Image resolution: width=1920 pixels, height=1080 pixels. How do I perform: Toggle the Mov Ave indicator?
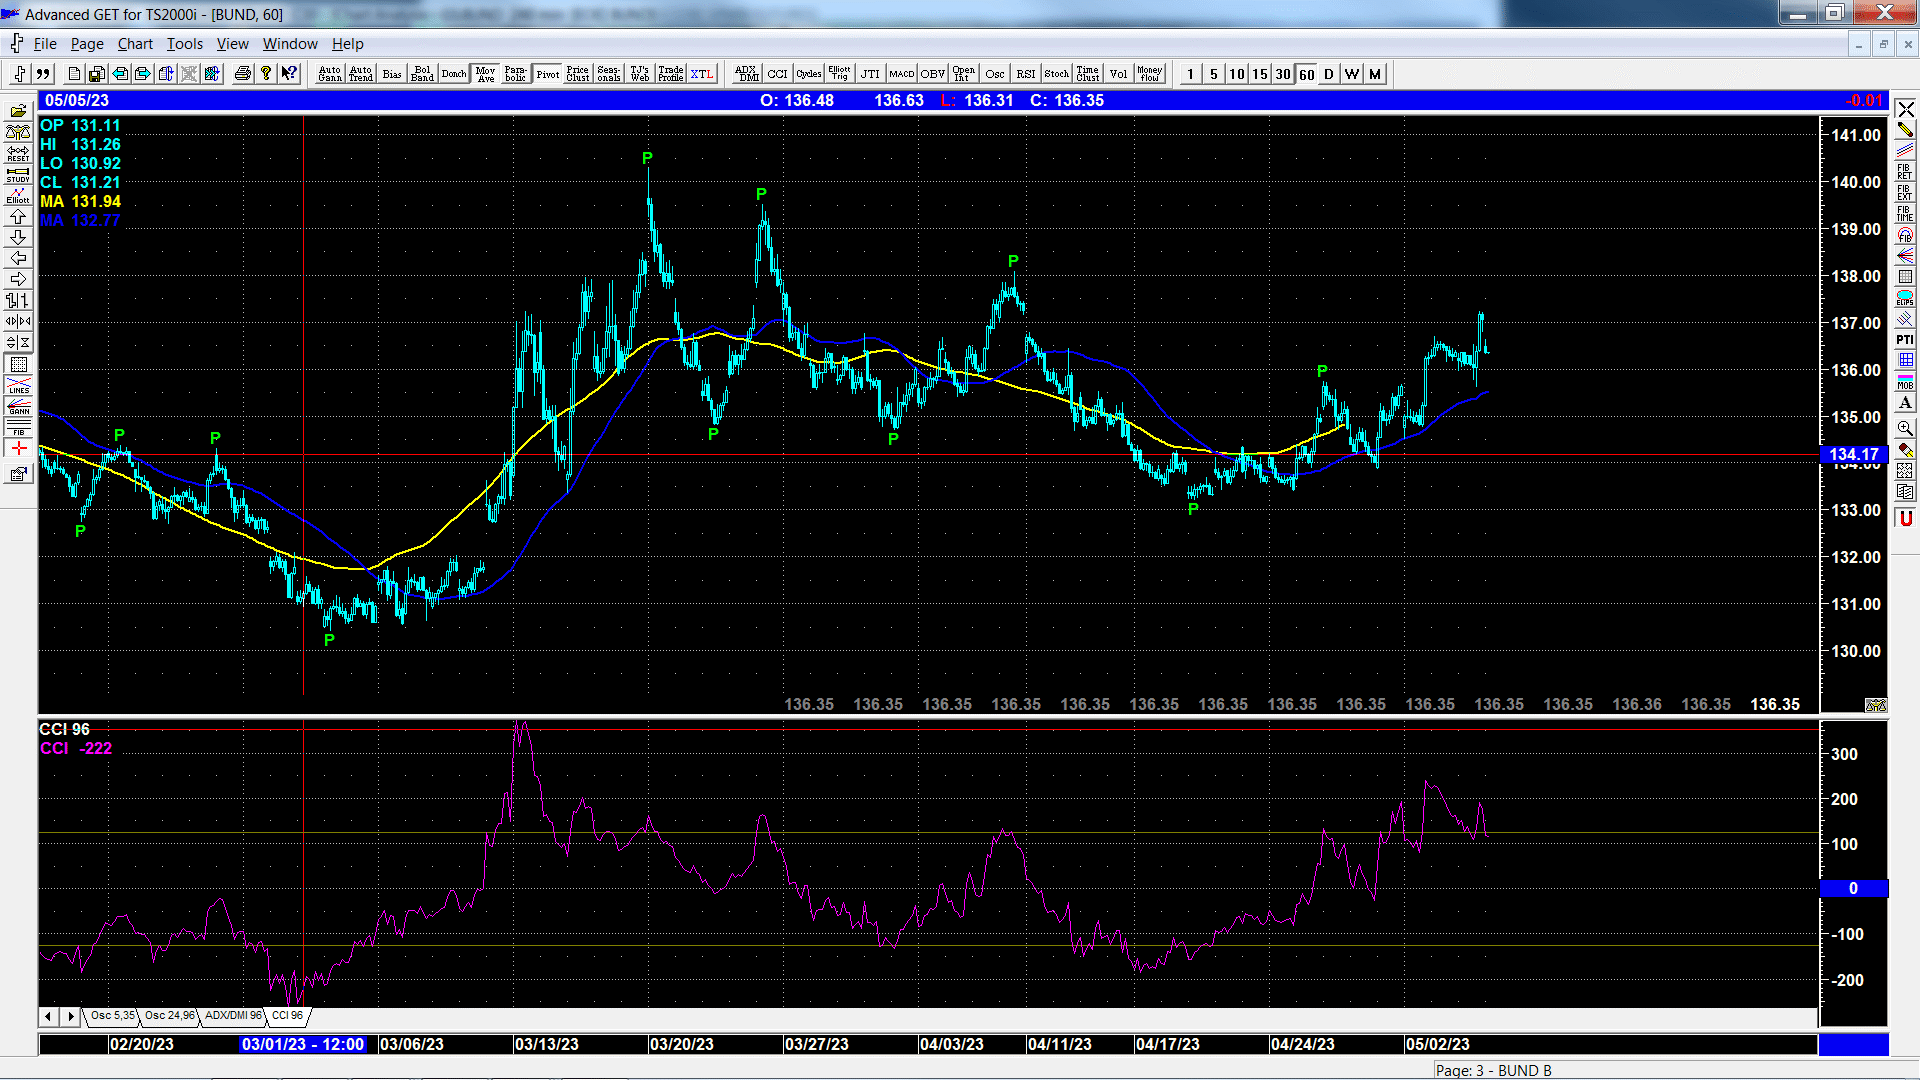(486, 74)
